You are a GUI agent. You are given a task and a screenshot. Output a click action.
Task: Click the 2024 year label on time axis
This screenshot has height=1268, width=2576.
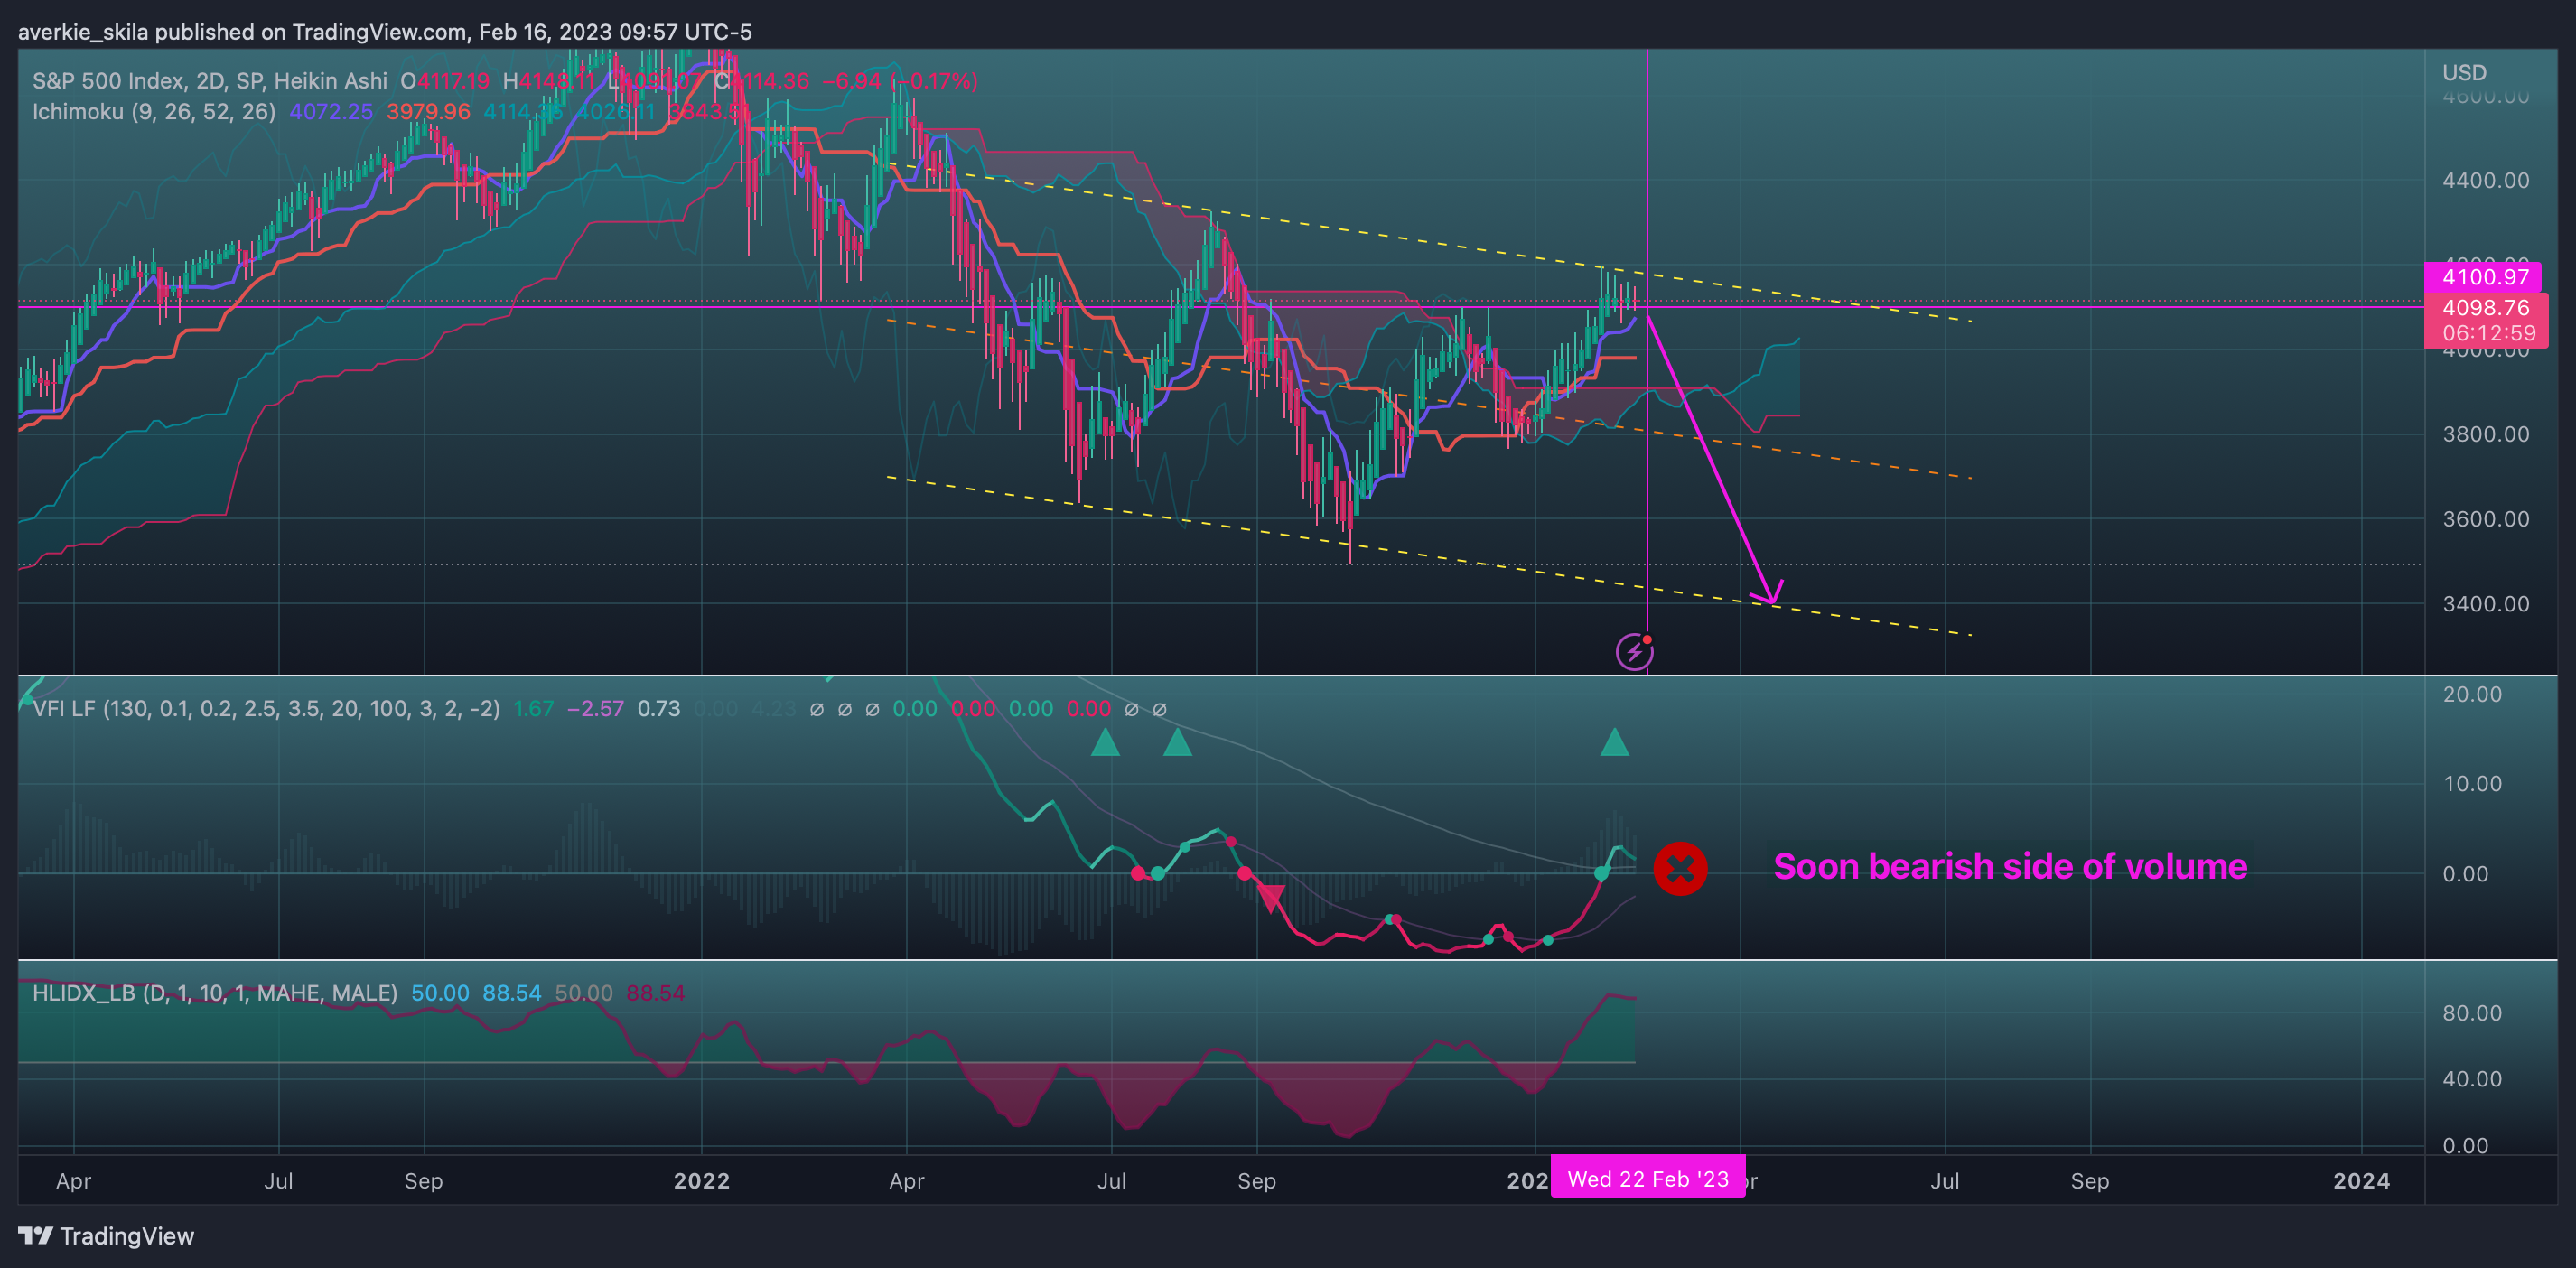[2361, 1181]
